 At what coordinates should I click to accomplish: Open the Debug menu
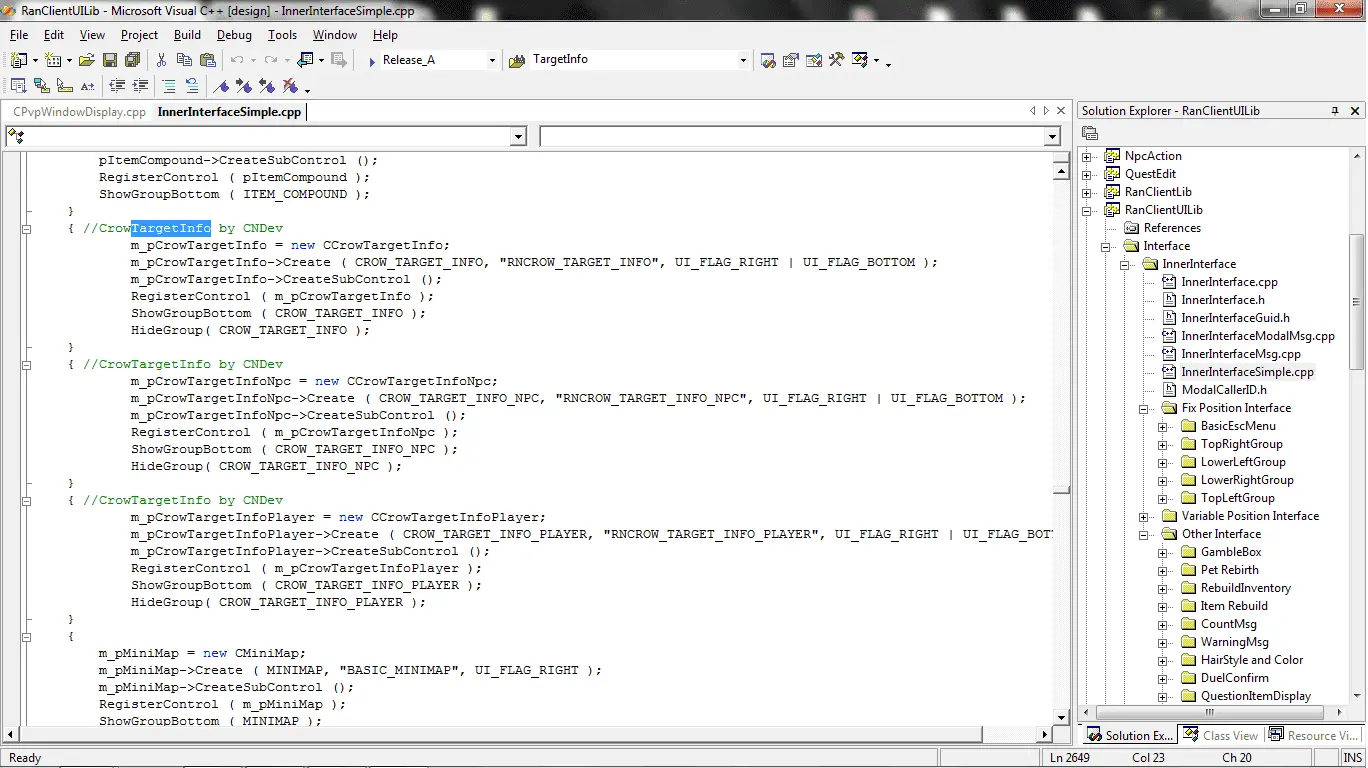point(234,35)
